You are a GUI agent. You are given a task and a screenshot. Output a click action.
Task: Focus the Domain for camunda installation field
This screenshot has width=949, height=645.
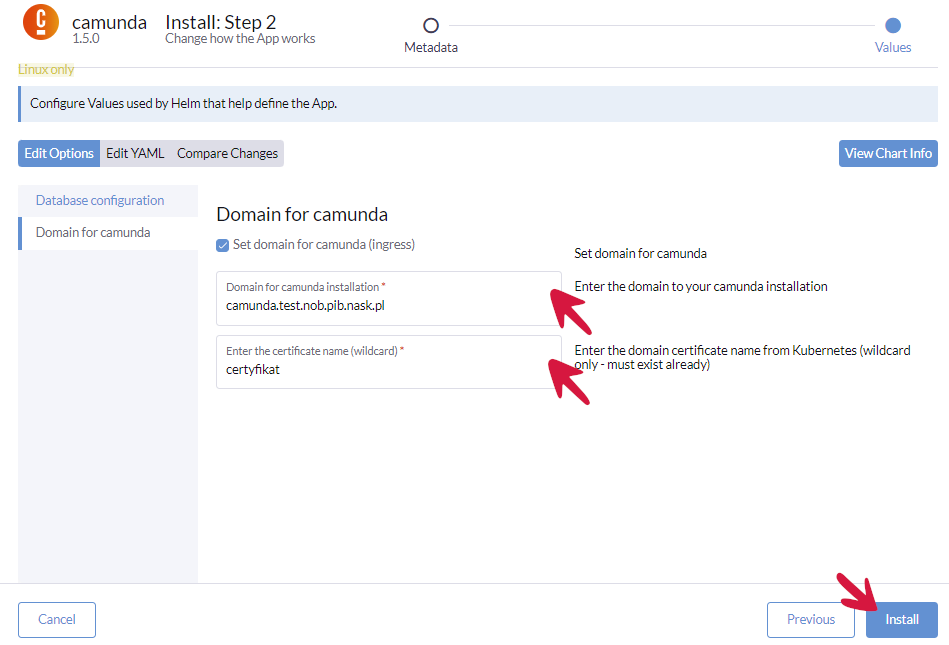coord(388,305)
